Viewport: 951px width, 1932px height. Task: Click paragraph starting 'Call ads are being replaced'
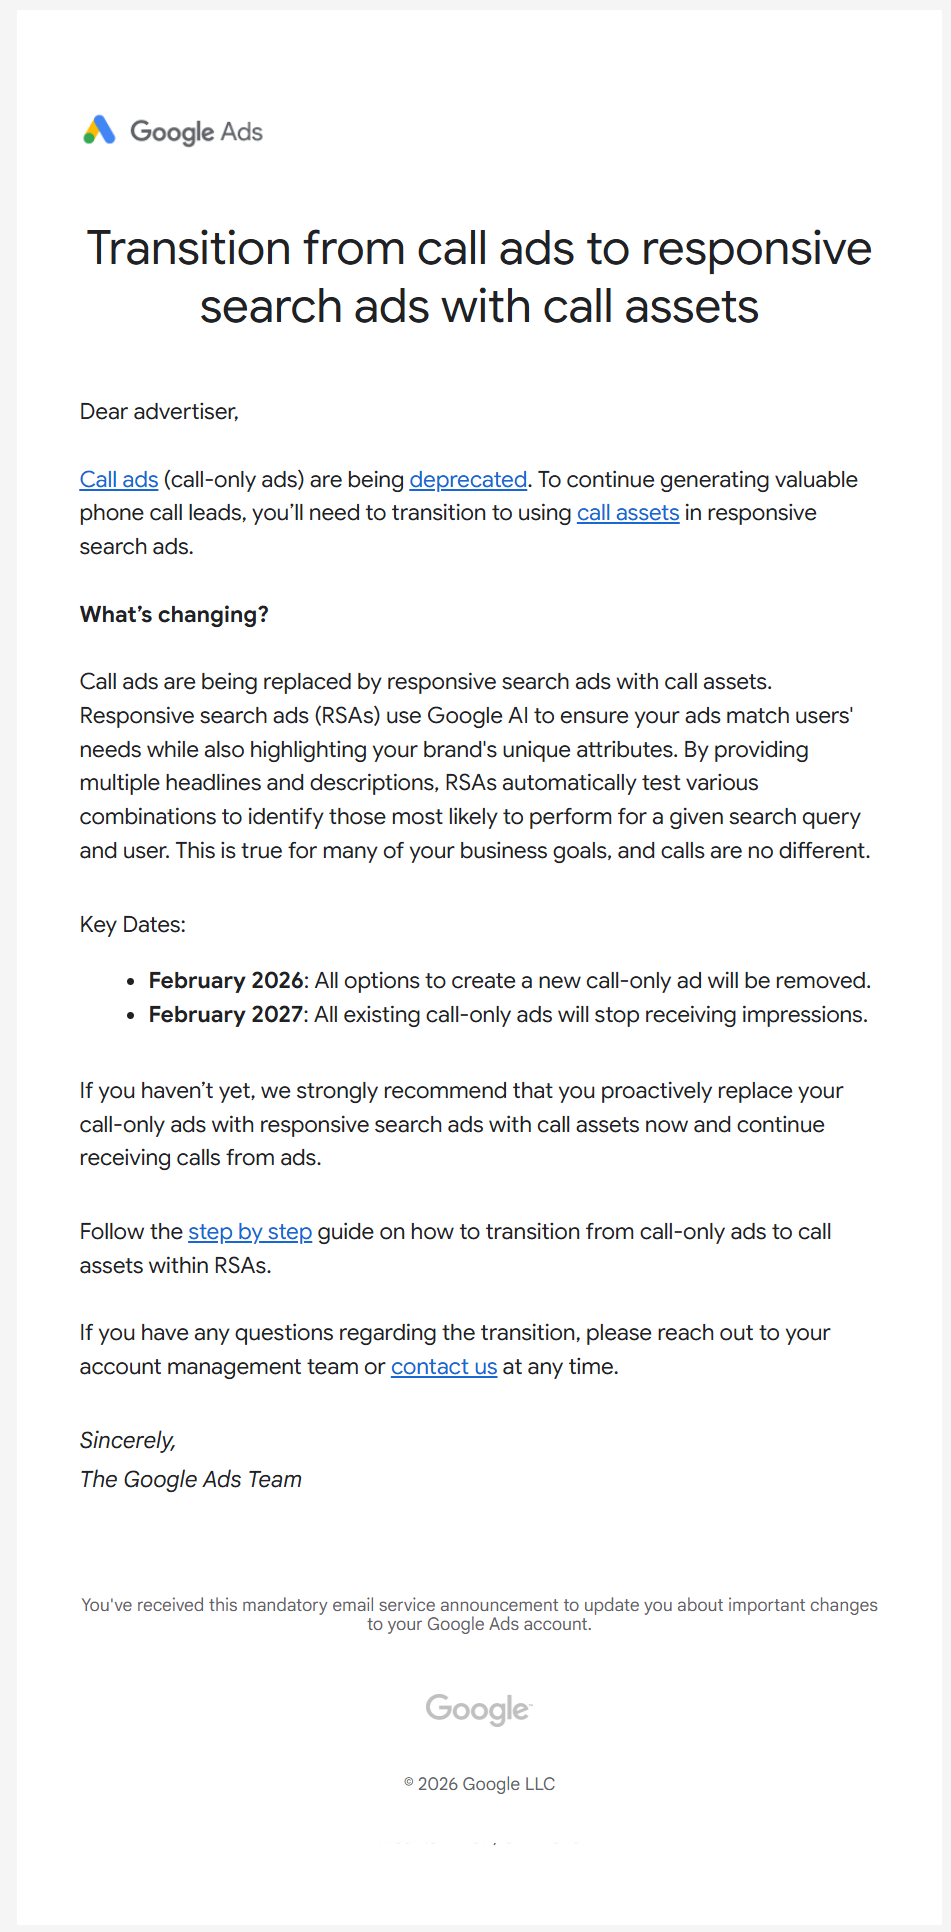[x=475, y=766]
